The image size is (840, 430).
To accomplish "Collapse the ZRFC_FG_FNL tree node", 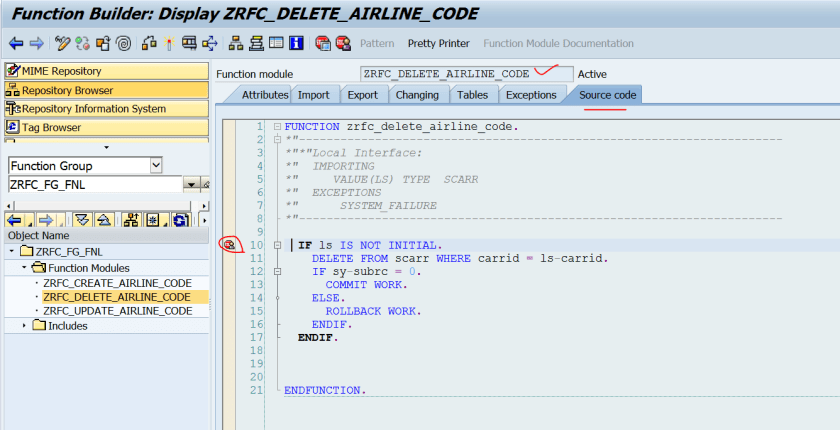I will pyautogui.click(x=12, y=252).
